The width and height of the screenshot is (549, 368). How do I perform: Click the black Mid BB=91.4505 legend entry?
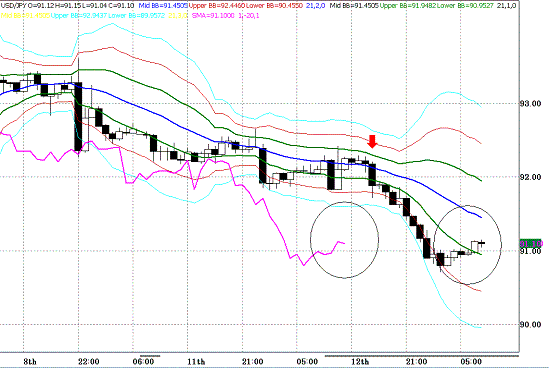354,6
